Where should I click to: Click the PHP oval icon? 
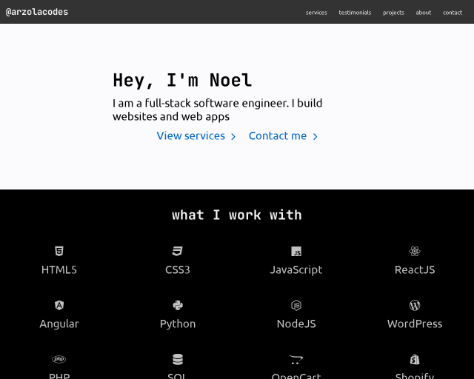point(59,359)
